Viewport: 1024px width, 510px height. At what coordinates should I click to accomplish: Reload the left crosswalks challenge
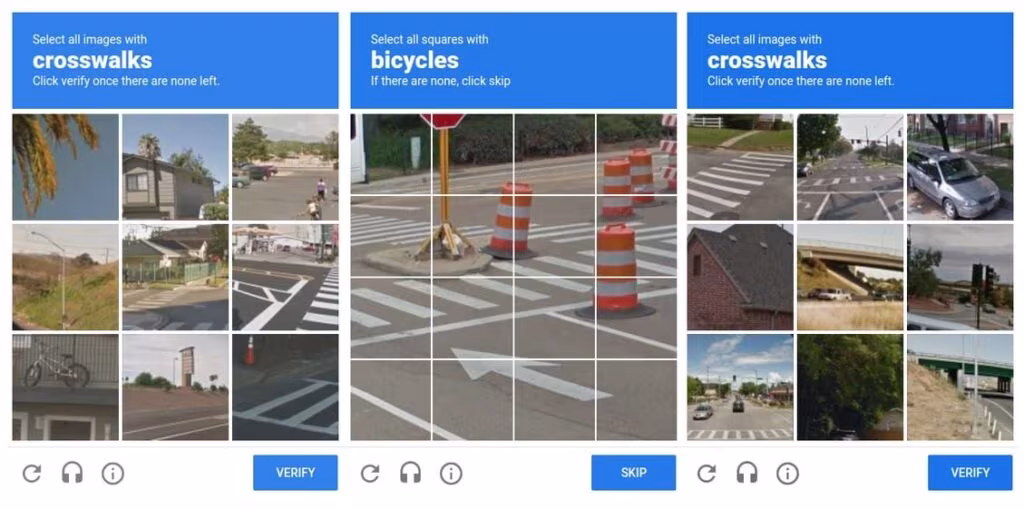[x=31, y=473]
